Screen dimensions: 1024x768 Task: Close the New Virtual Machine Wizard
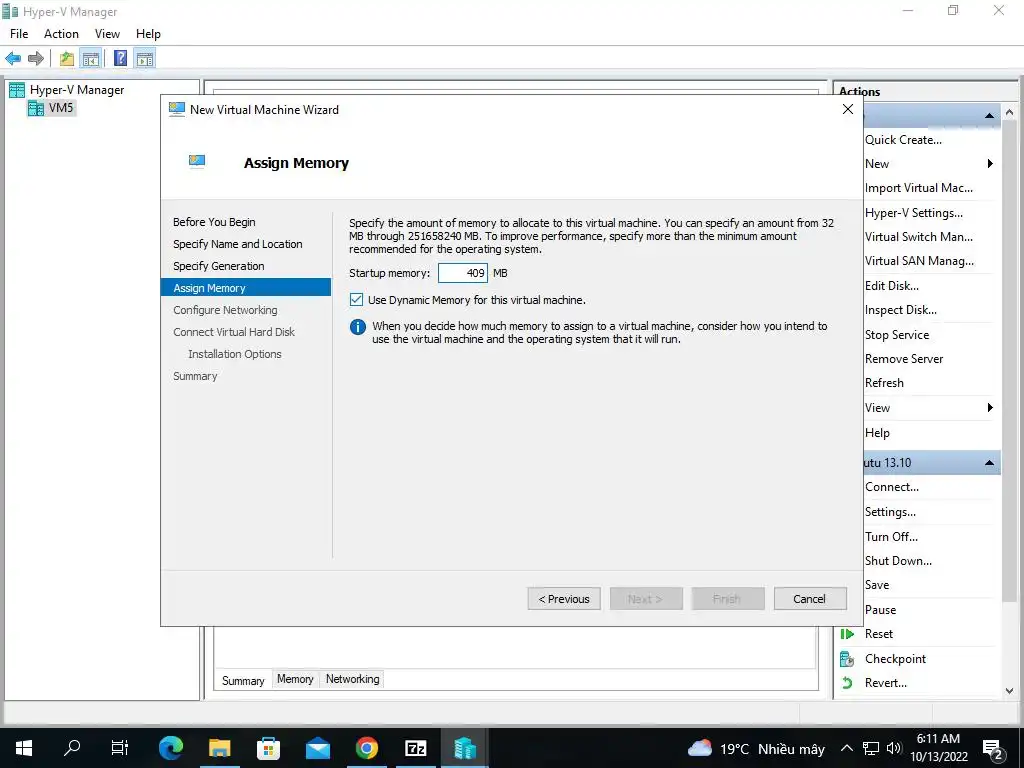tap(848, 110)
